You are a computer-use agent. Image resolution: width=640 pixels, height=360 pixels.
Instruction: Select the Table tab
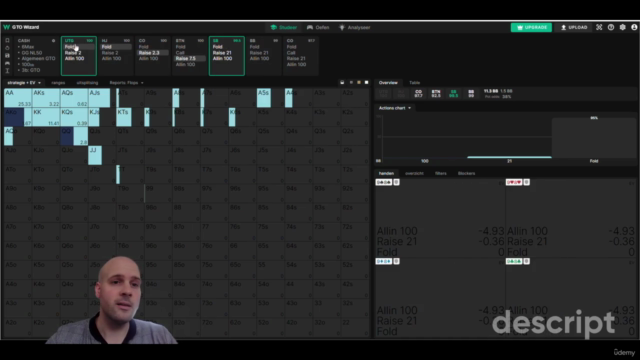414,82
